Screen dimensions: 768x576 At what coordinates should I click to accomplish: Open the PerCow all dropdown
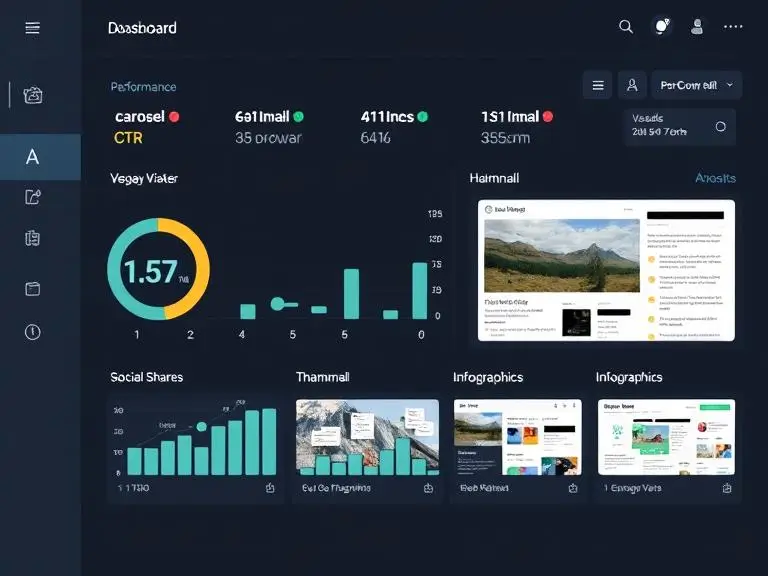click(x=696, y=86)
